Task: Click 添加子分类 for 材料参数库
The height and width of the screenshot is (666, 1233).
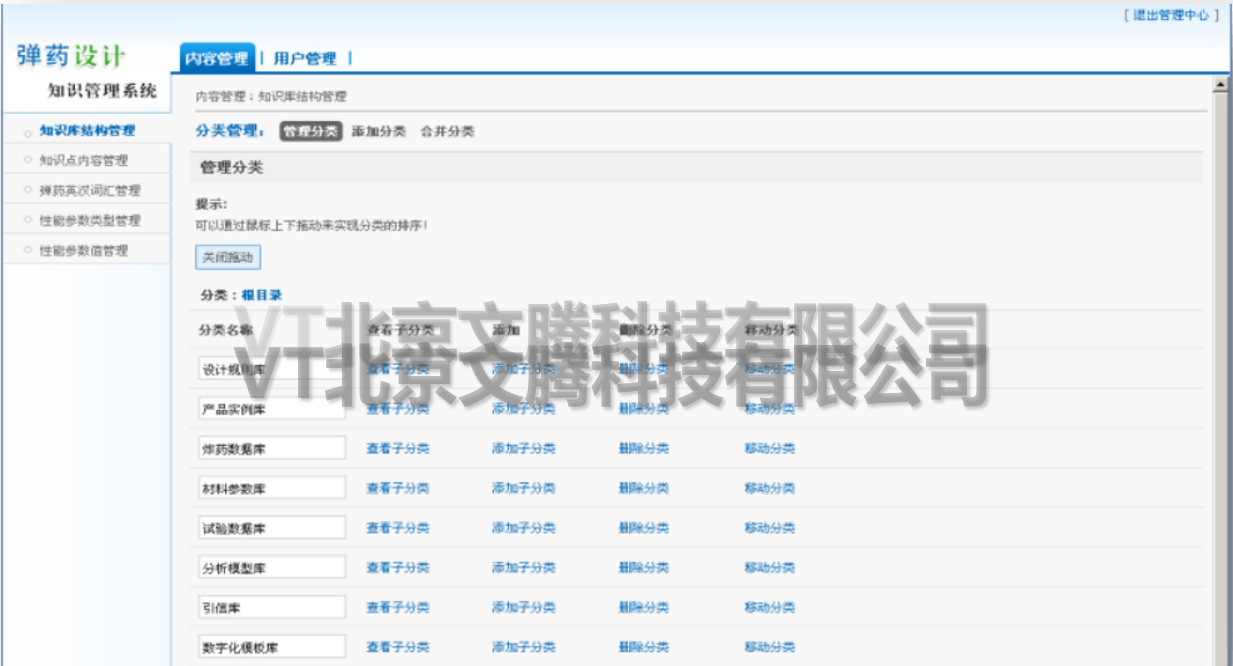Action: [x=523, y=489]
